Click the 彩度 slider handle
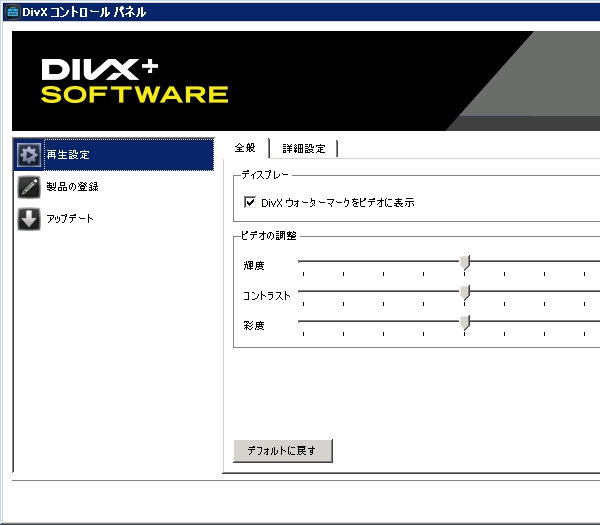Image resolution: width=600 pixels, height=525 pixels. point(465,323)
